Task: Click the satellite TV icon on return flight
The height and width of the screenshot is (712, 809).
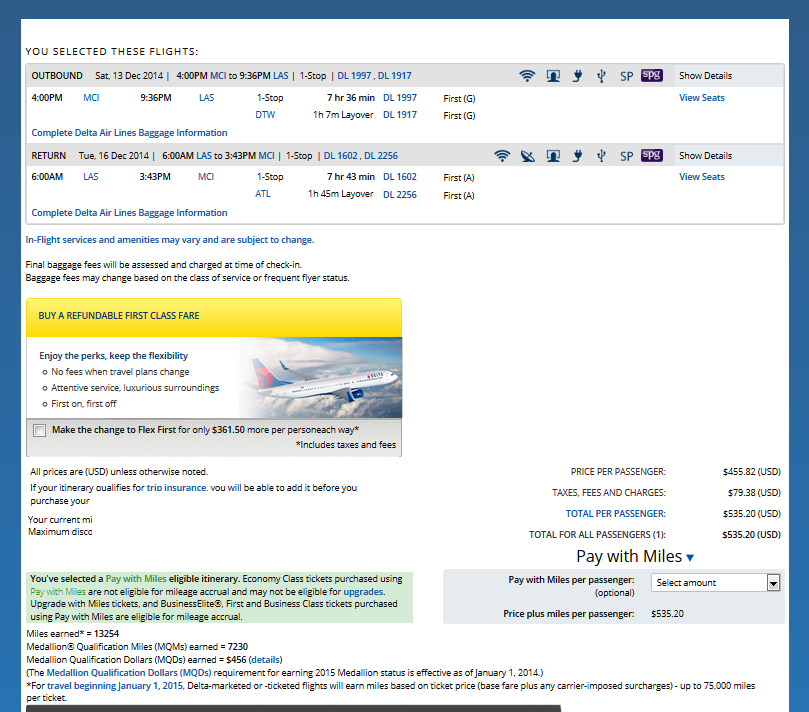Action: pyautogui.click(x=527, y=156)
